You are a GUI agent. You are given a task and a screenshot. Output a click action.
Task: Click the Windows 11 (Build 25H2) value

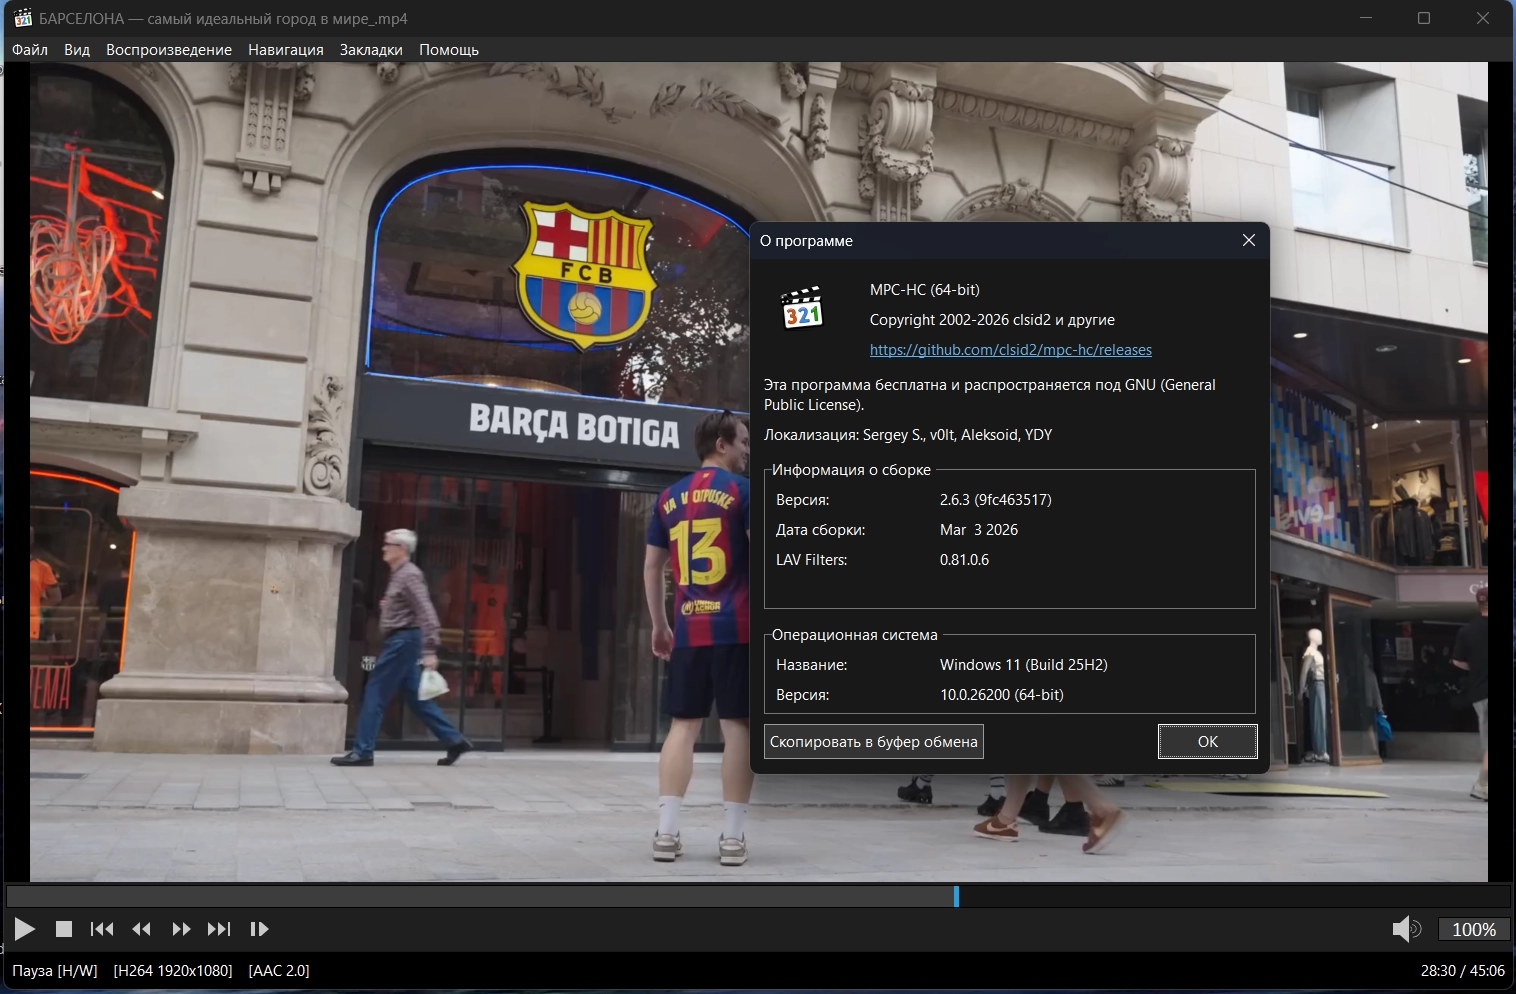click(x=1024, y=665)
